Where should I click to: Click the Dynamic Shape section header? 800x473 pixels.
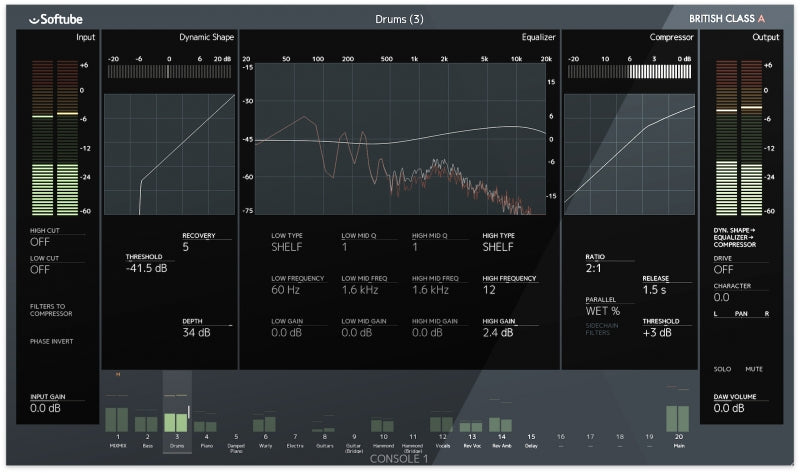(207, 37)
